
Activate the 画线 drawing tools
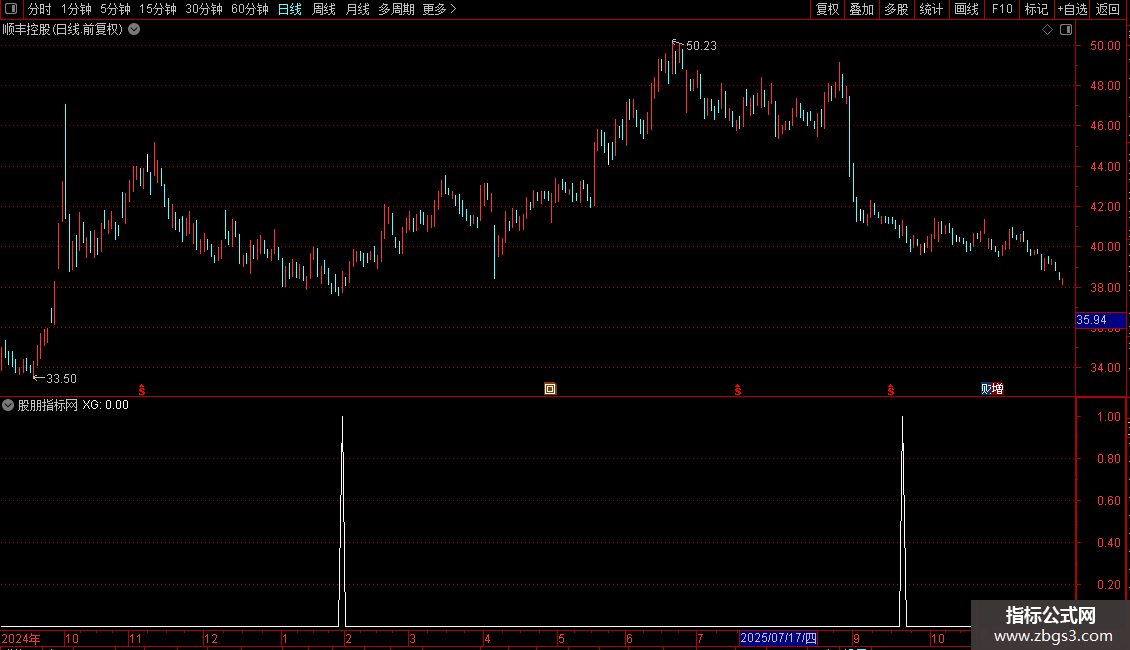(966, 9)
